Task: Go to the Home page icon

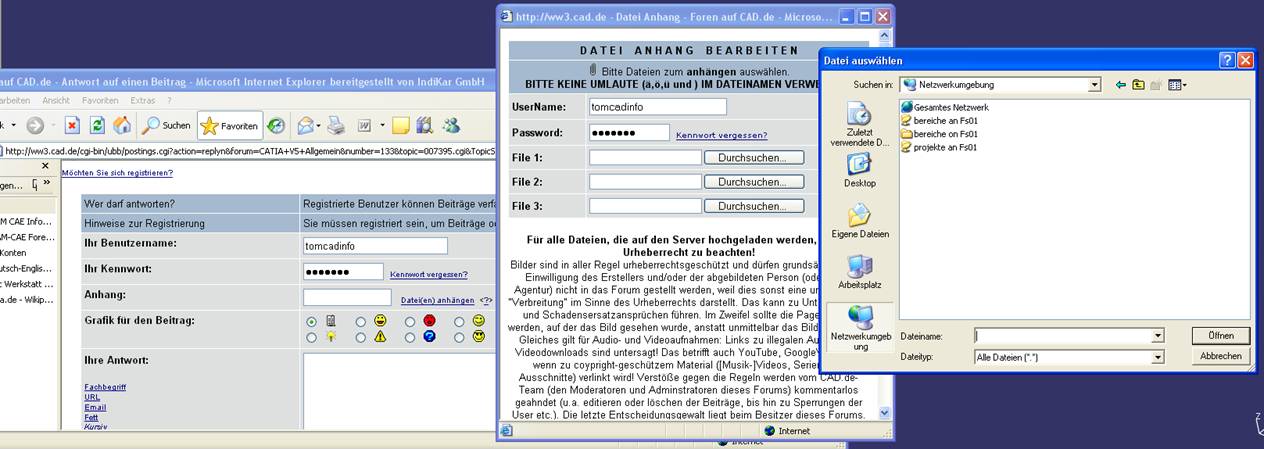Action: point(121,125)
